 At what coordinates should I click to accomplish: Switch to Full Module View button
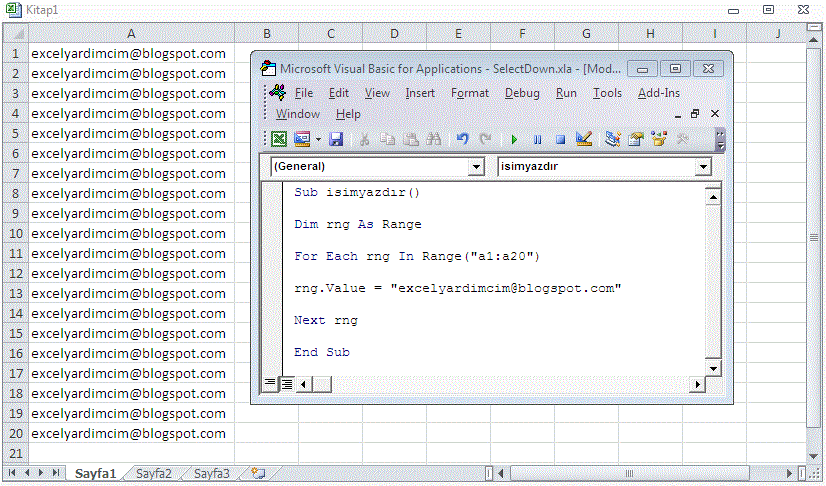pyautogui.click(x=287, y=384)
